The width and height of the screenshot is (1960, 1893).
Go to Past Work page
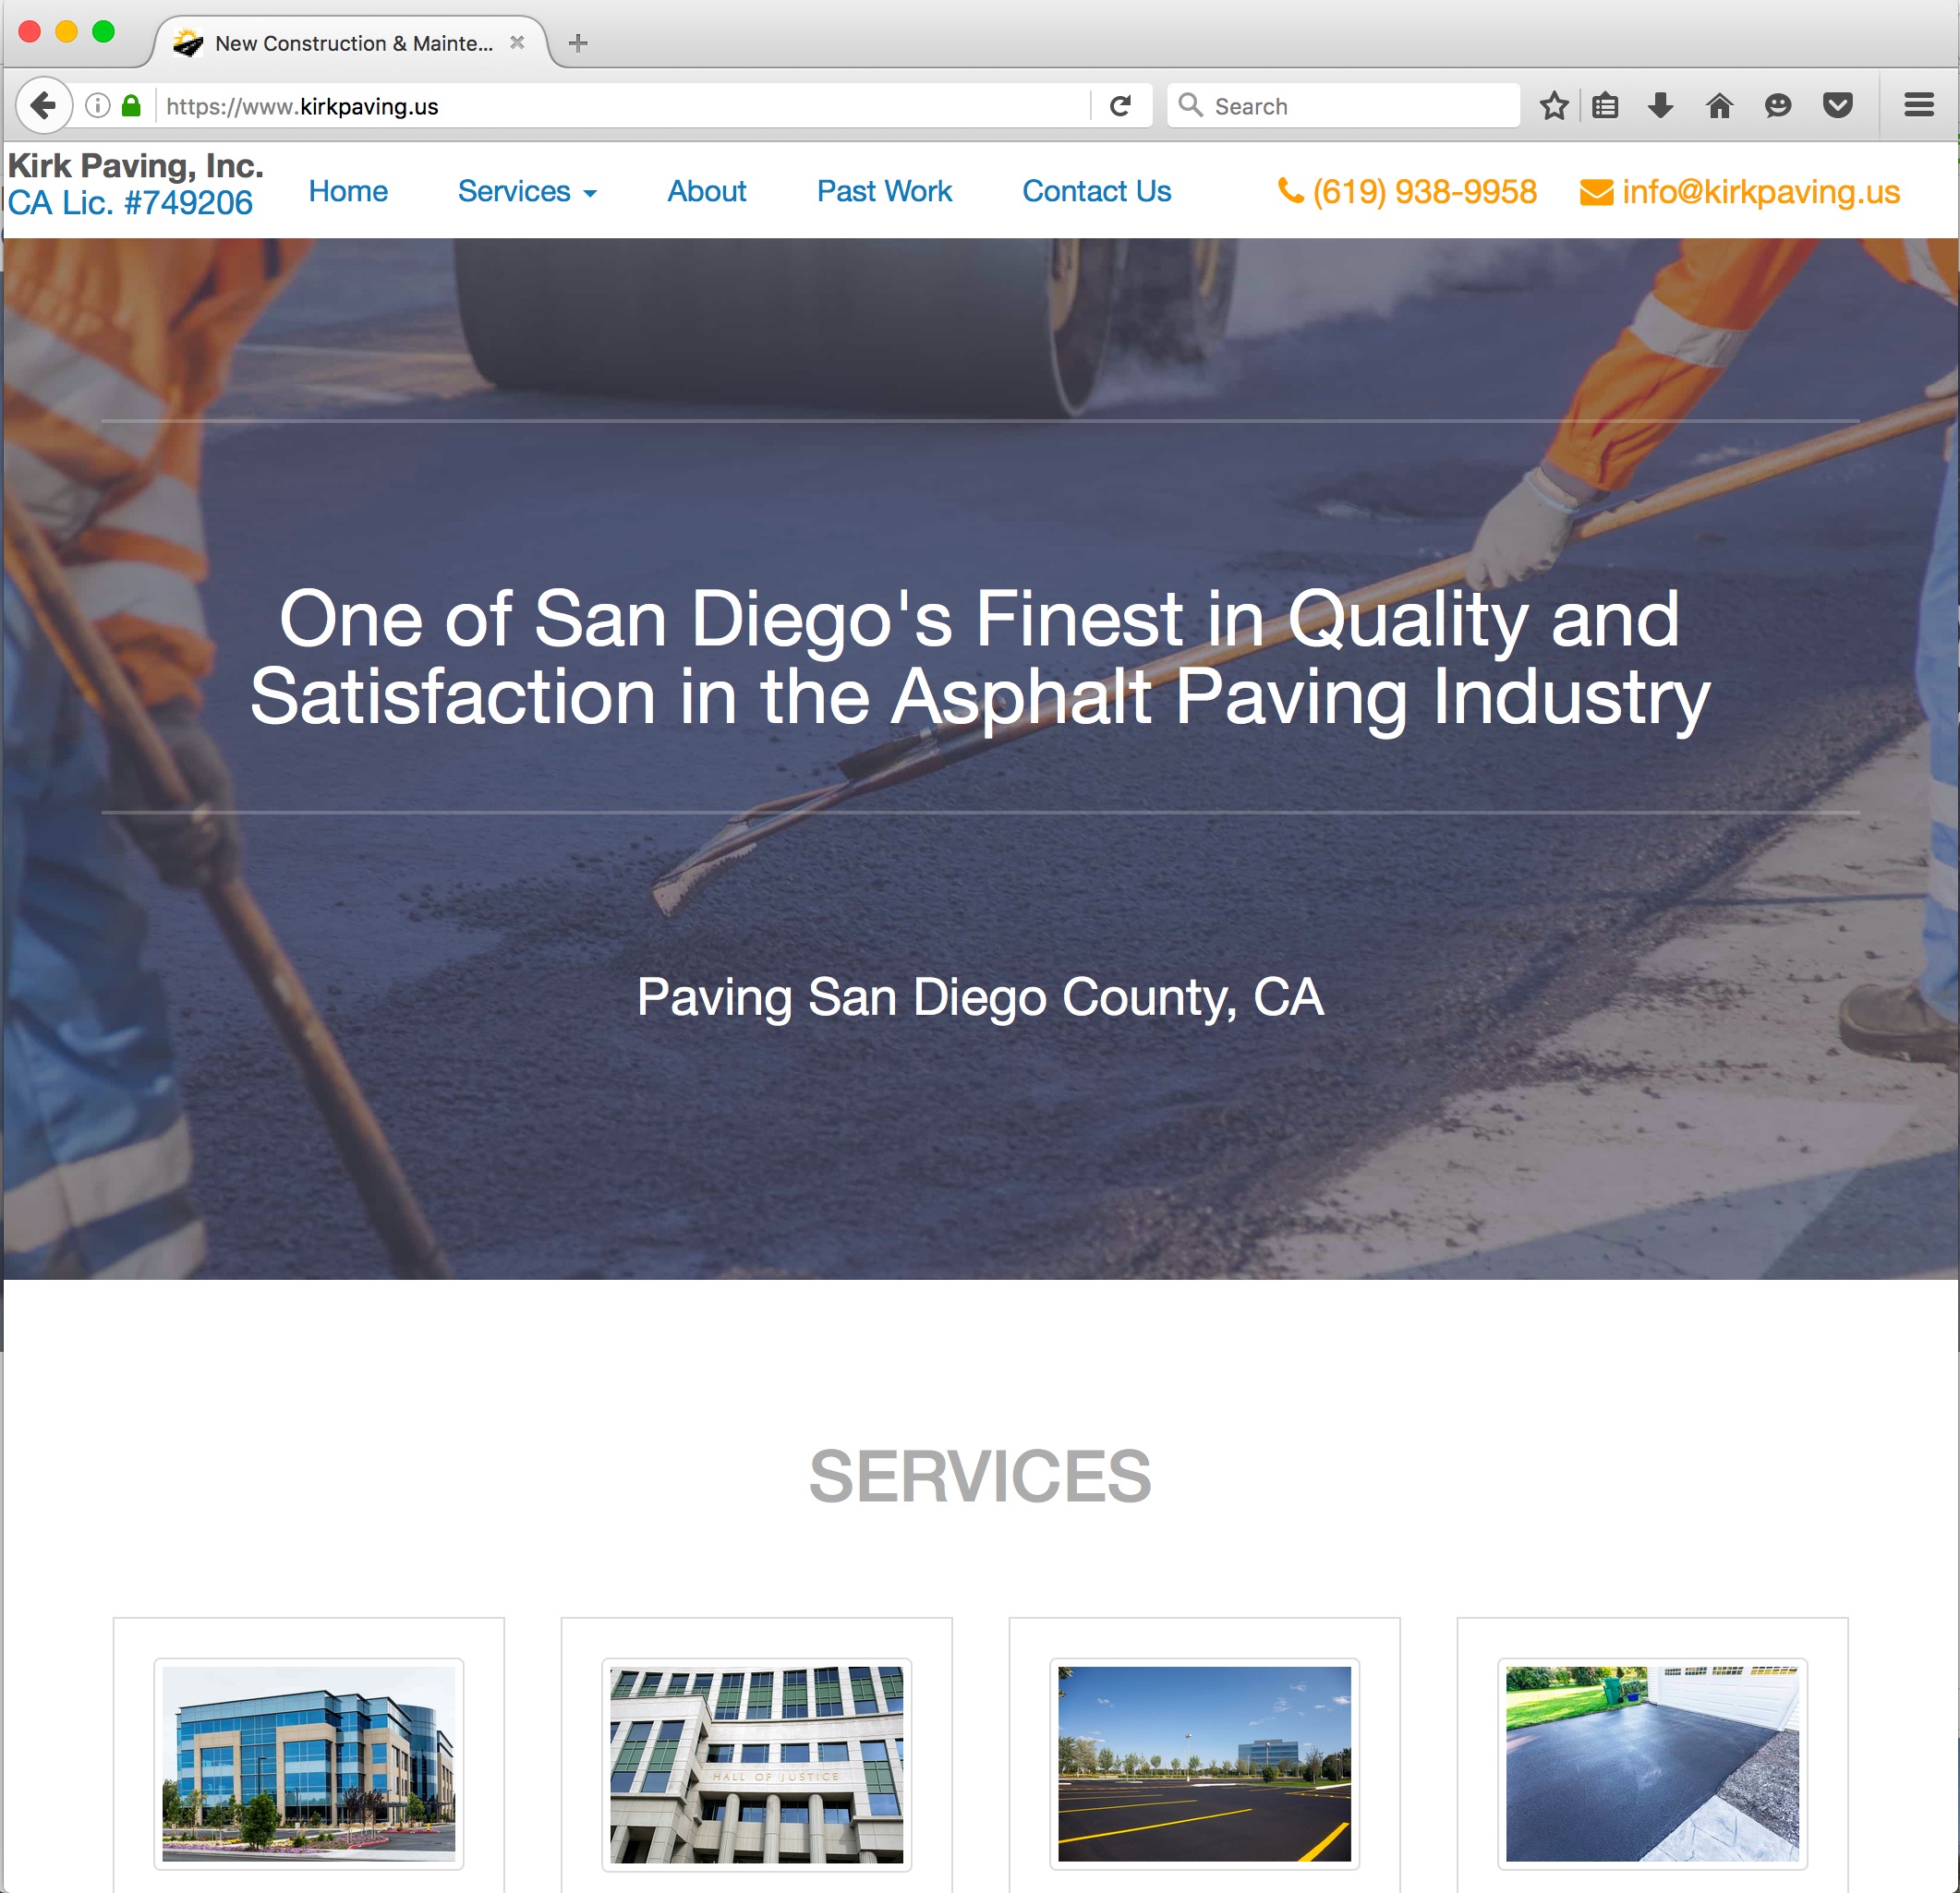pyautogui.click(x=884, y=191)
